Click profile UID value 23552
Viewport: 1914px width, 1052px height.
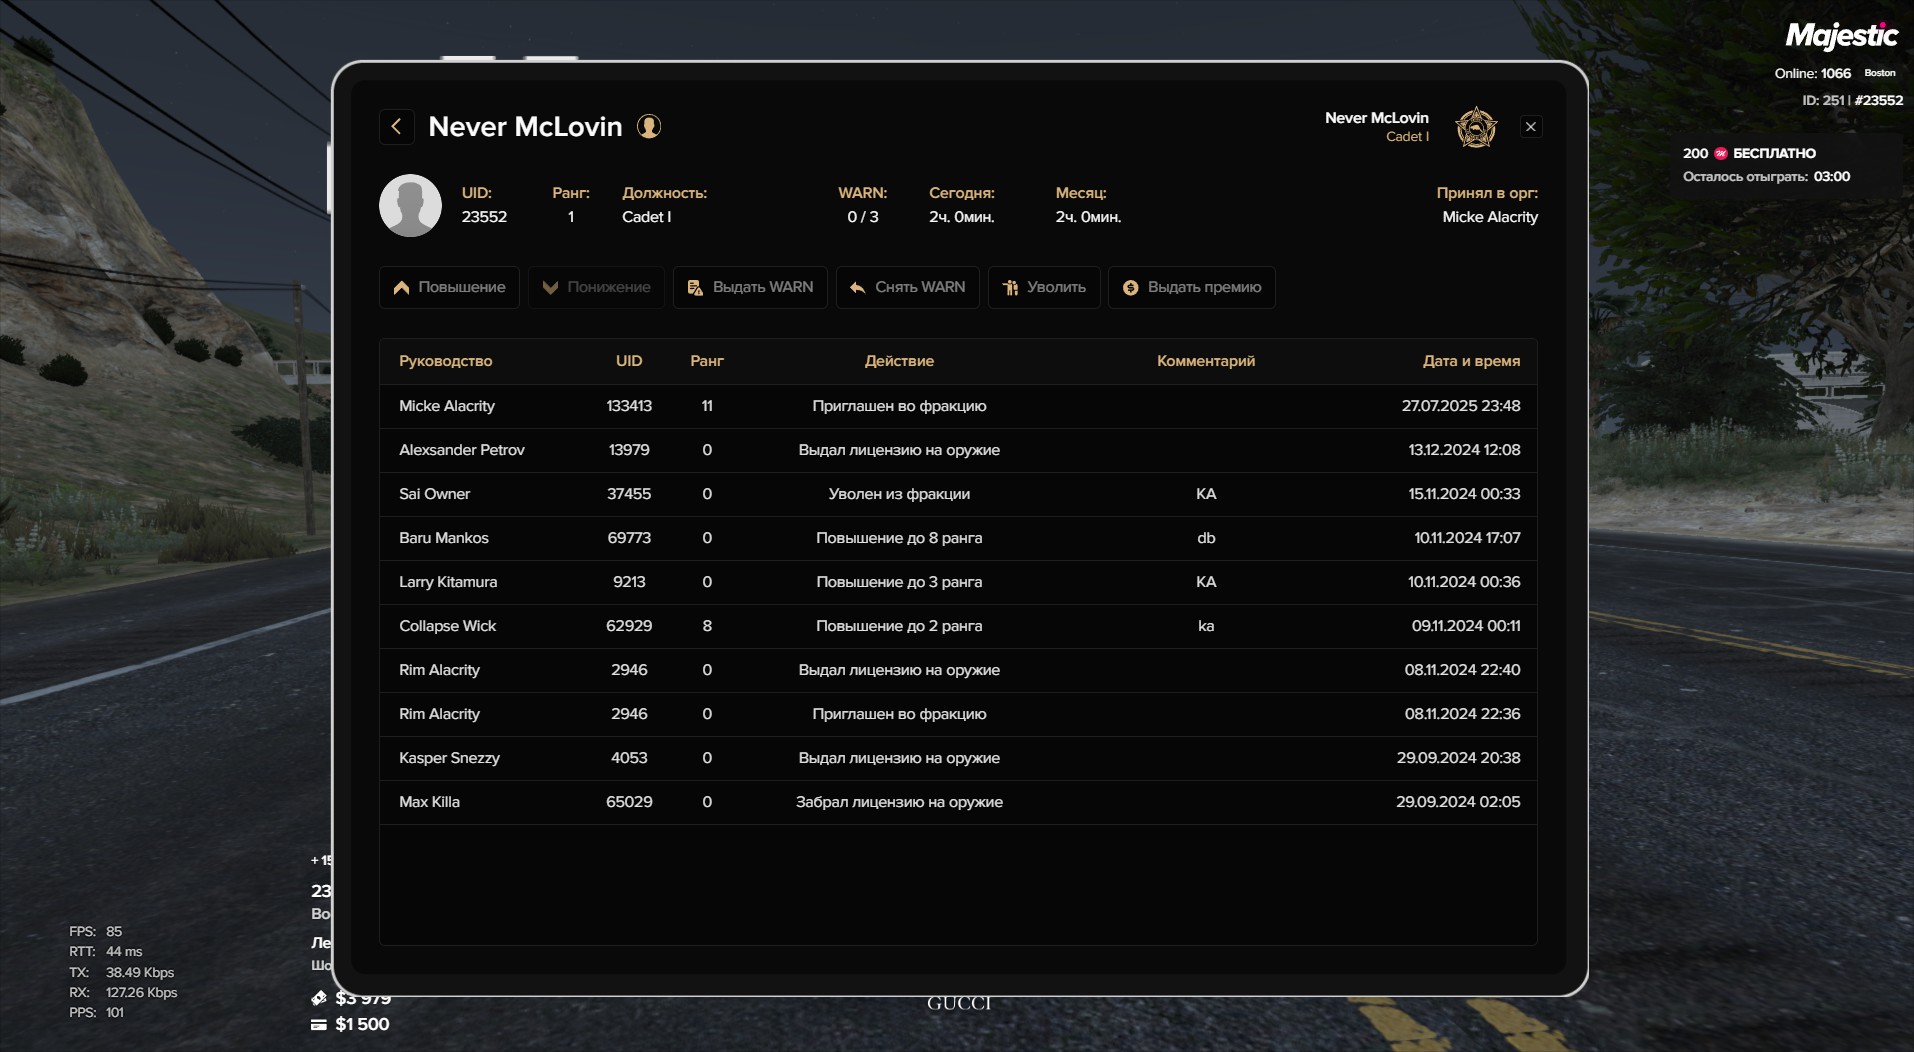pos(484,217)
